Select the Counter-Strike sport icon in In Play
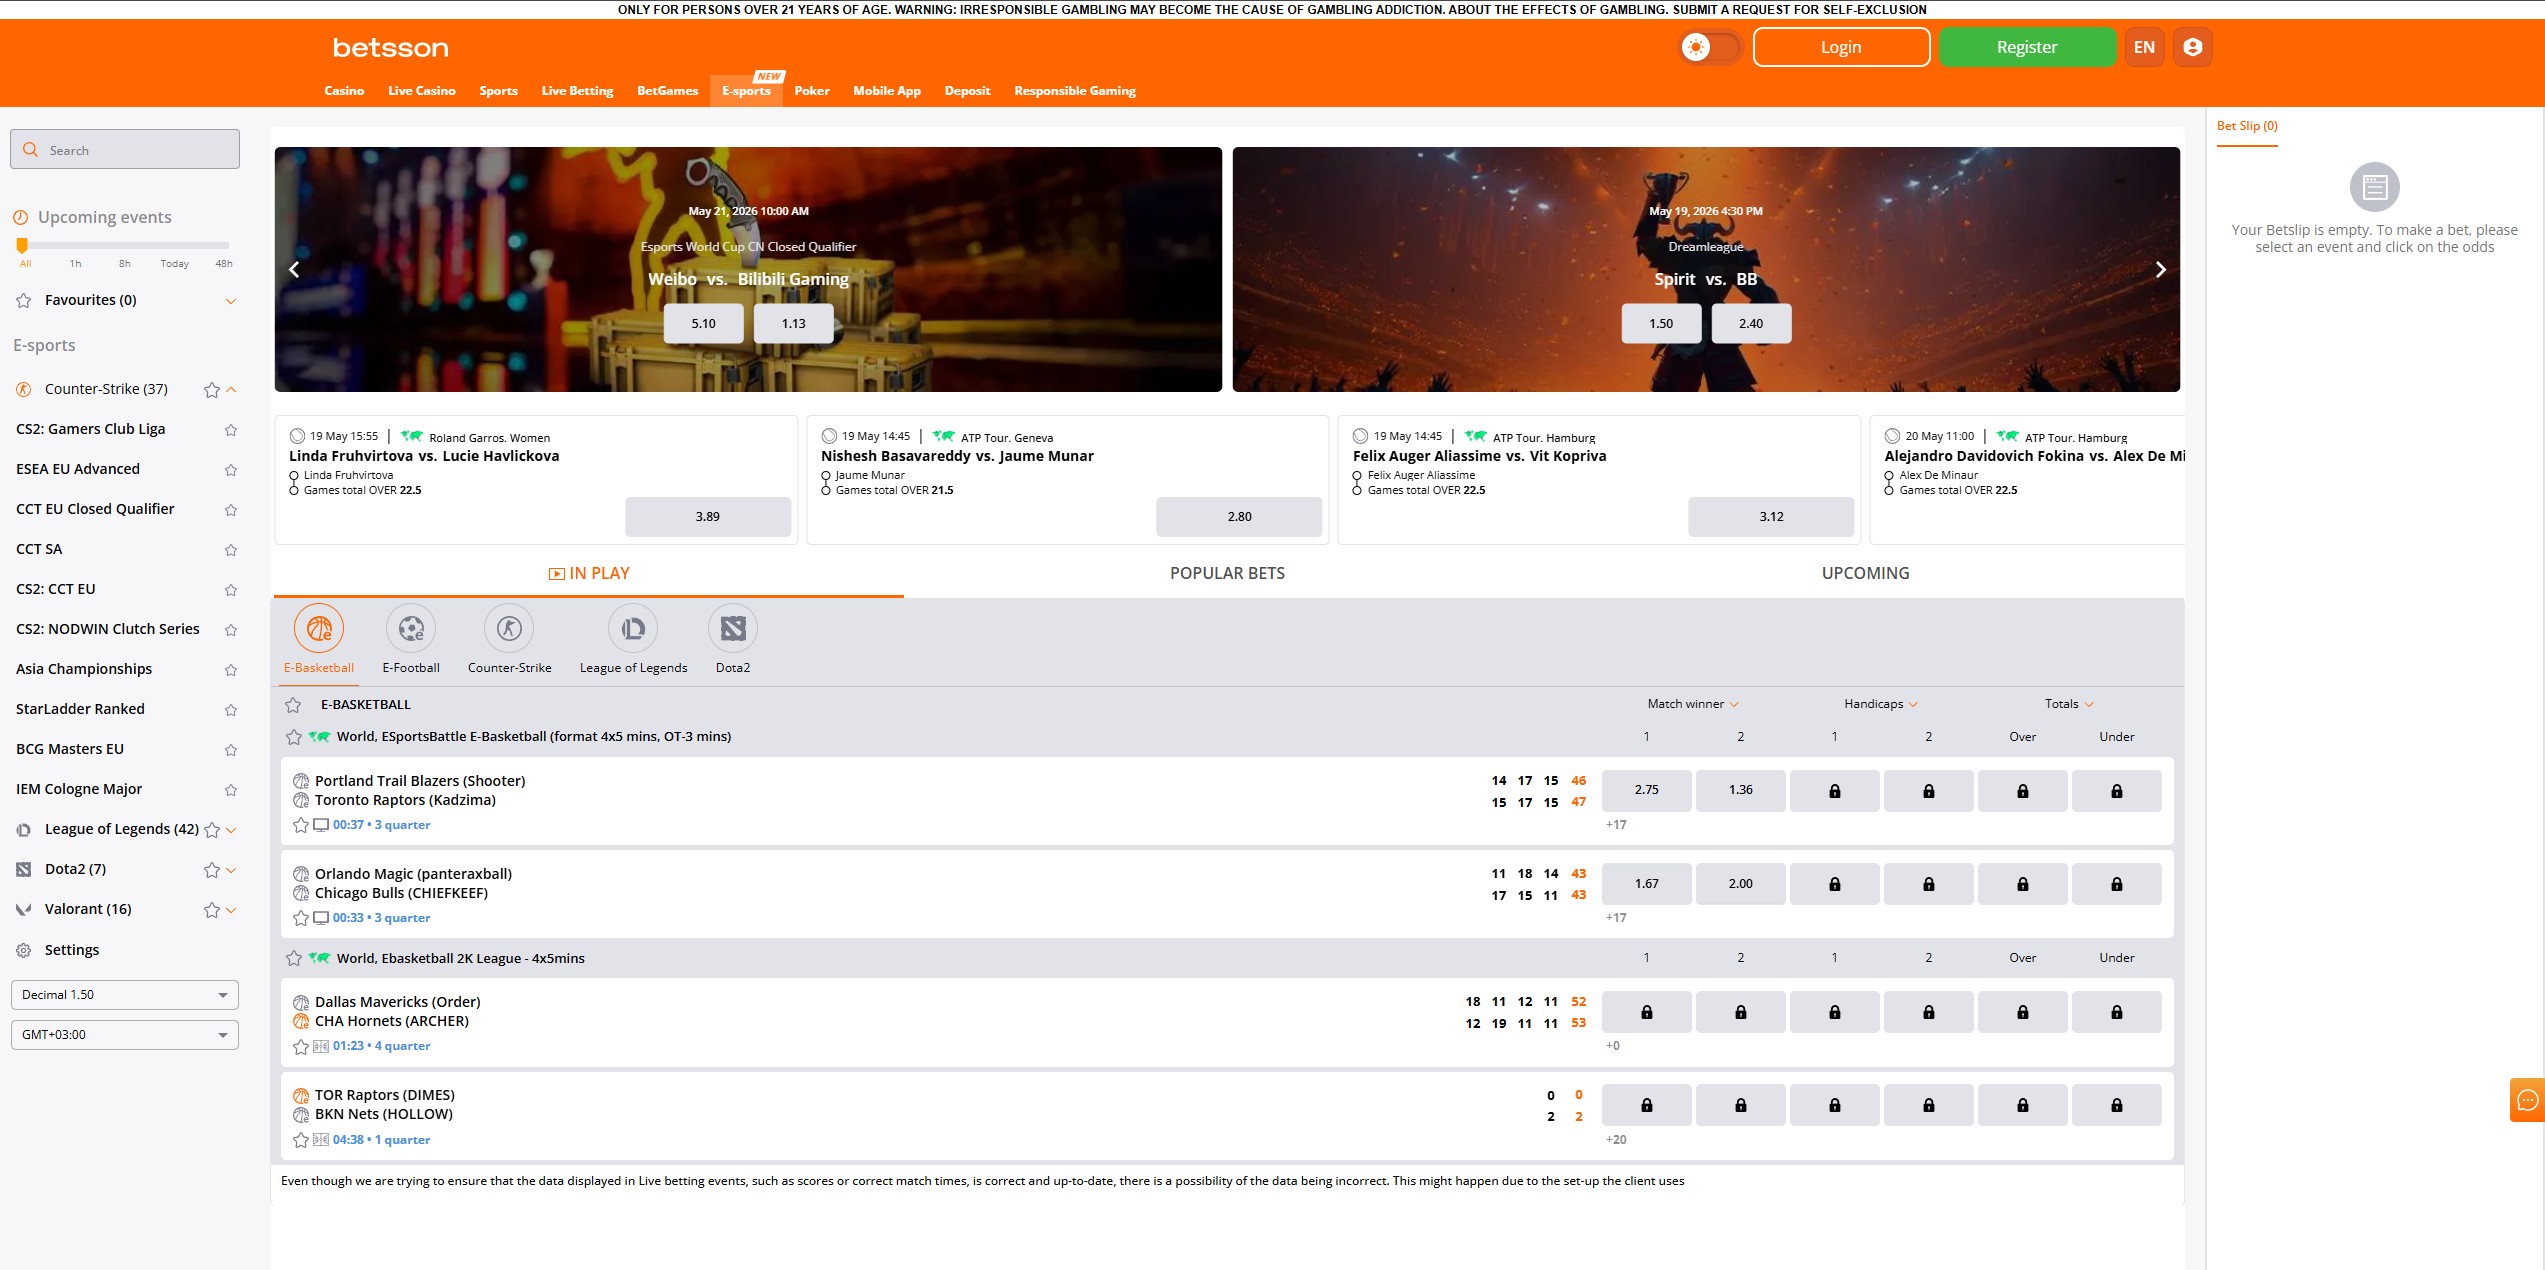This screenshot has width=2545, height=1270. pos(509,628)
